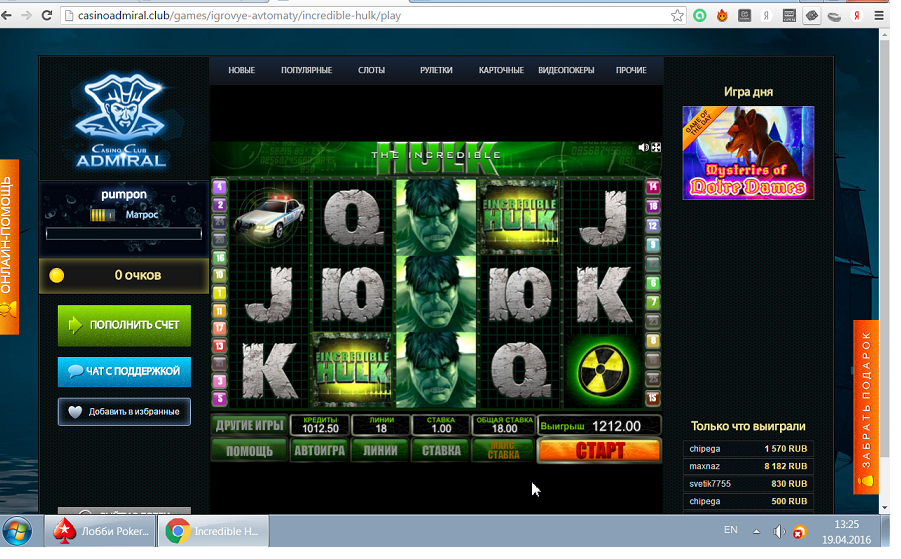This screenshot has height=559, width=901.
Task: Click the pumpon level progress bar
Action: pyautogui.click(x=124, y=233)
